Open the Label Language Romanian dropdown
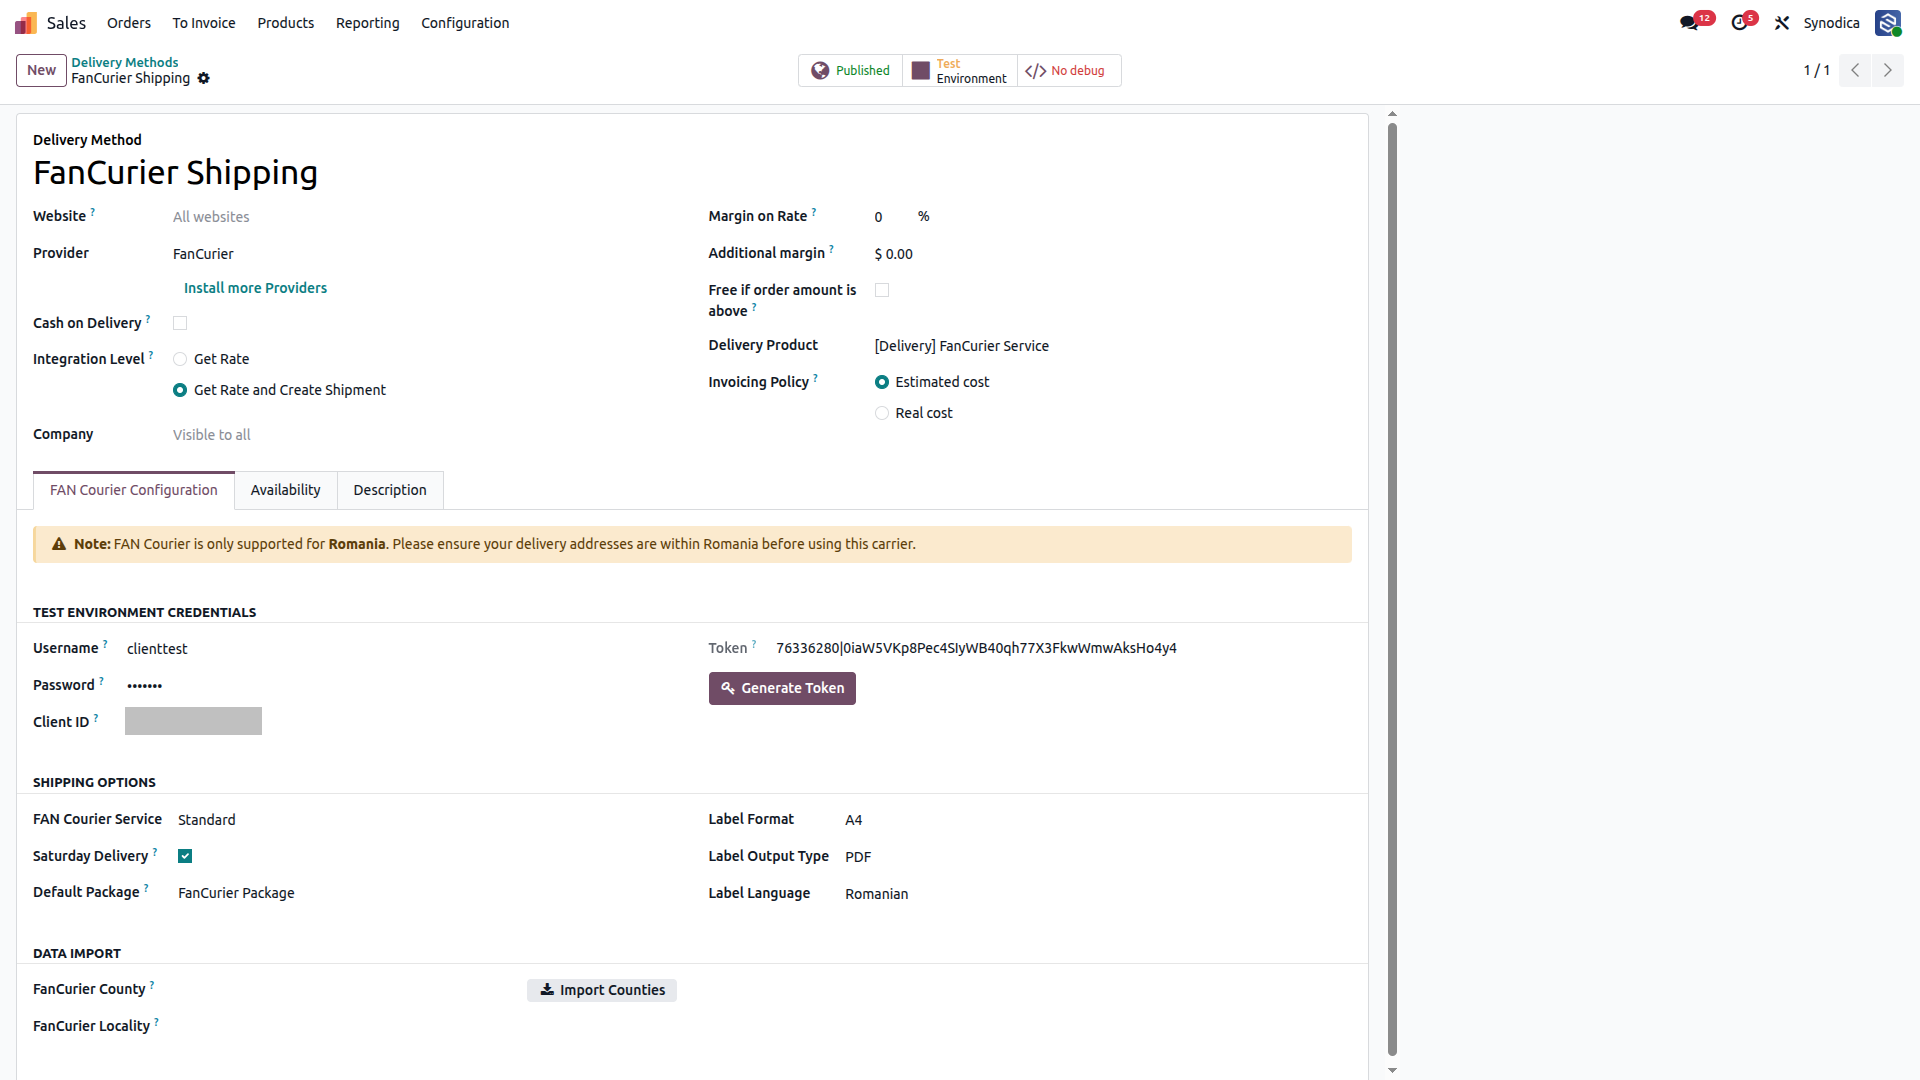This screenshot has width=1920, height=1080. tap(1097, 894)
